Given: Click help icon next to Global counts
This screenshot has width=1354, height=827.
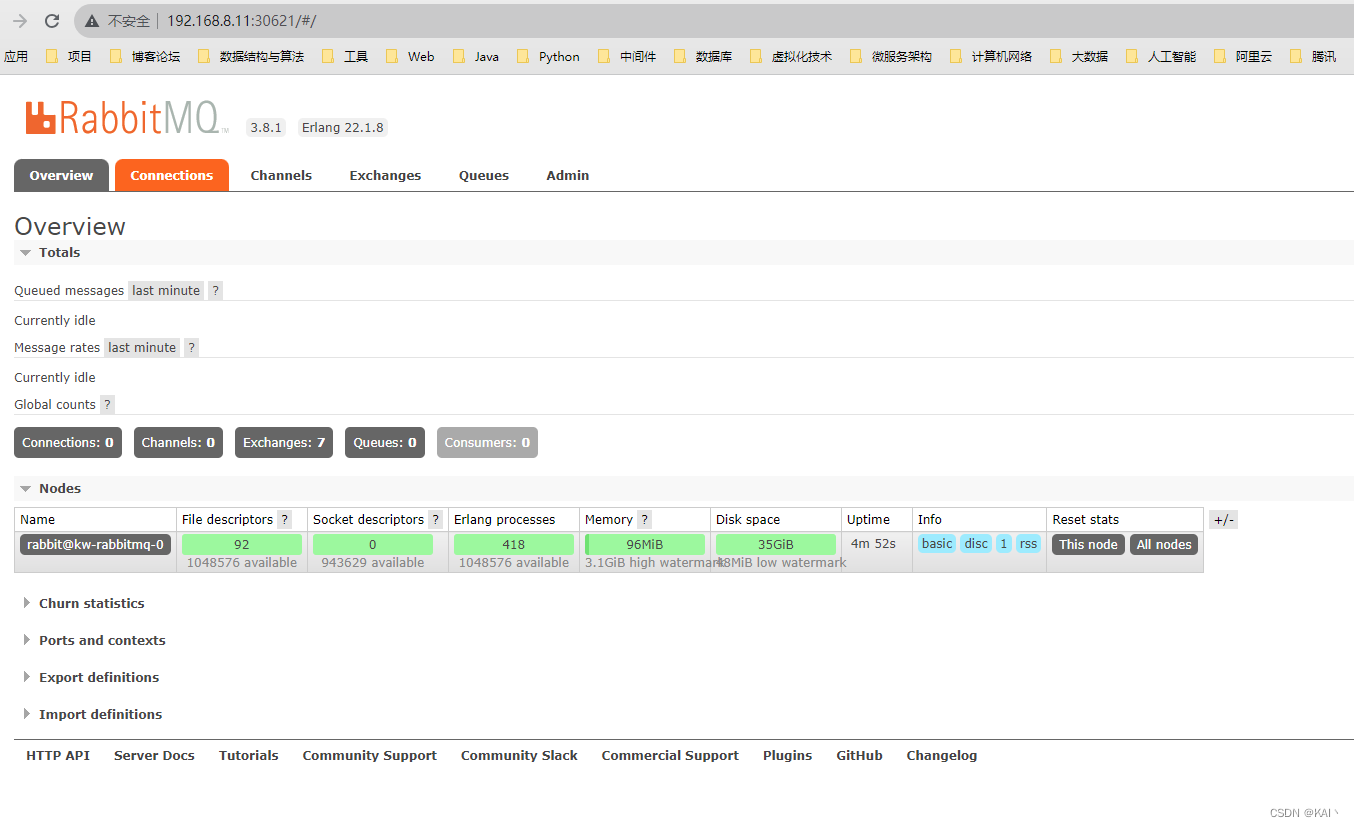Looking at the screenshot, I should click(107, 404).
